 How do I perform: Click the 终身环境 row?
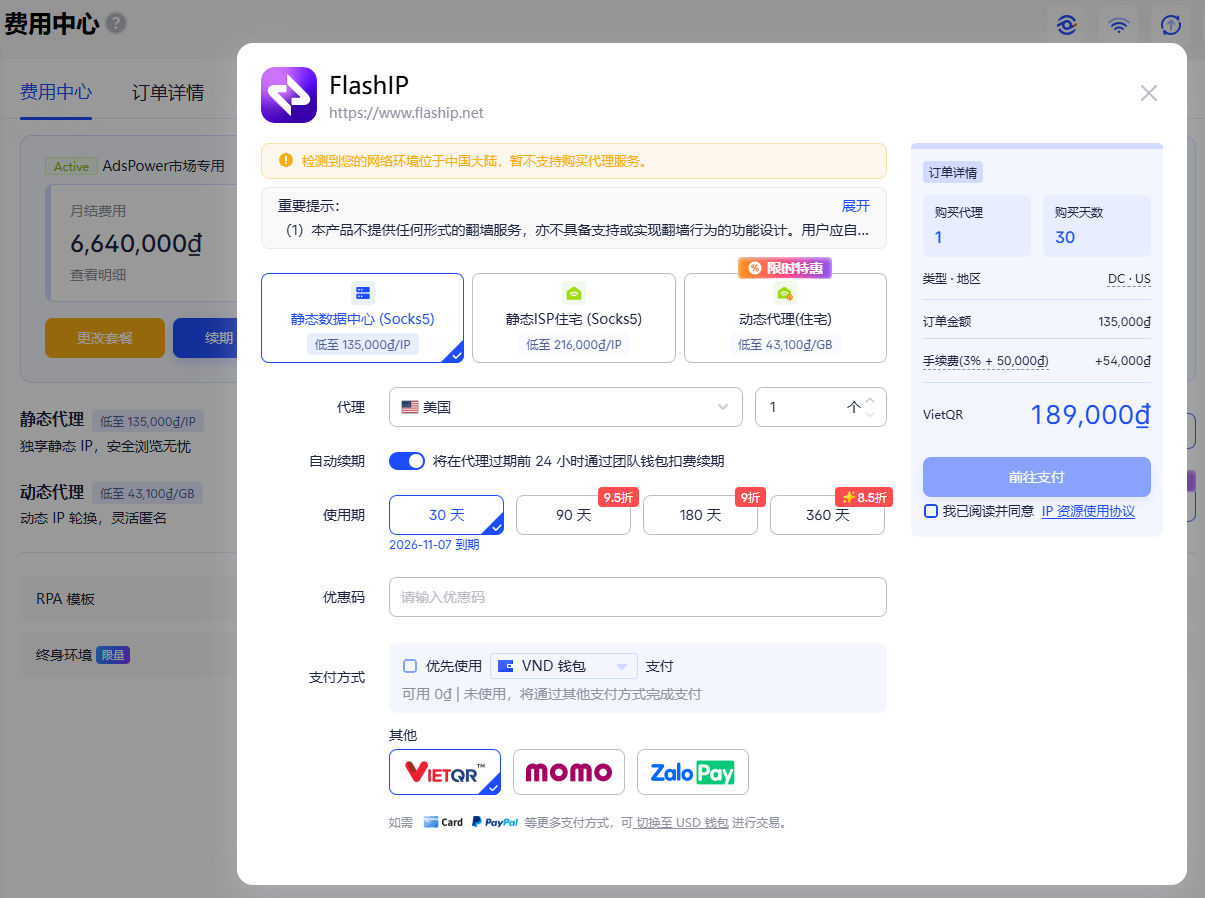128,655
